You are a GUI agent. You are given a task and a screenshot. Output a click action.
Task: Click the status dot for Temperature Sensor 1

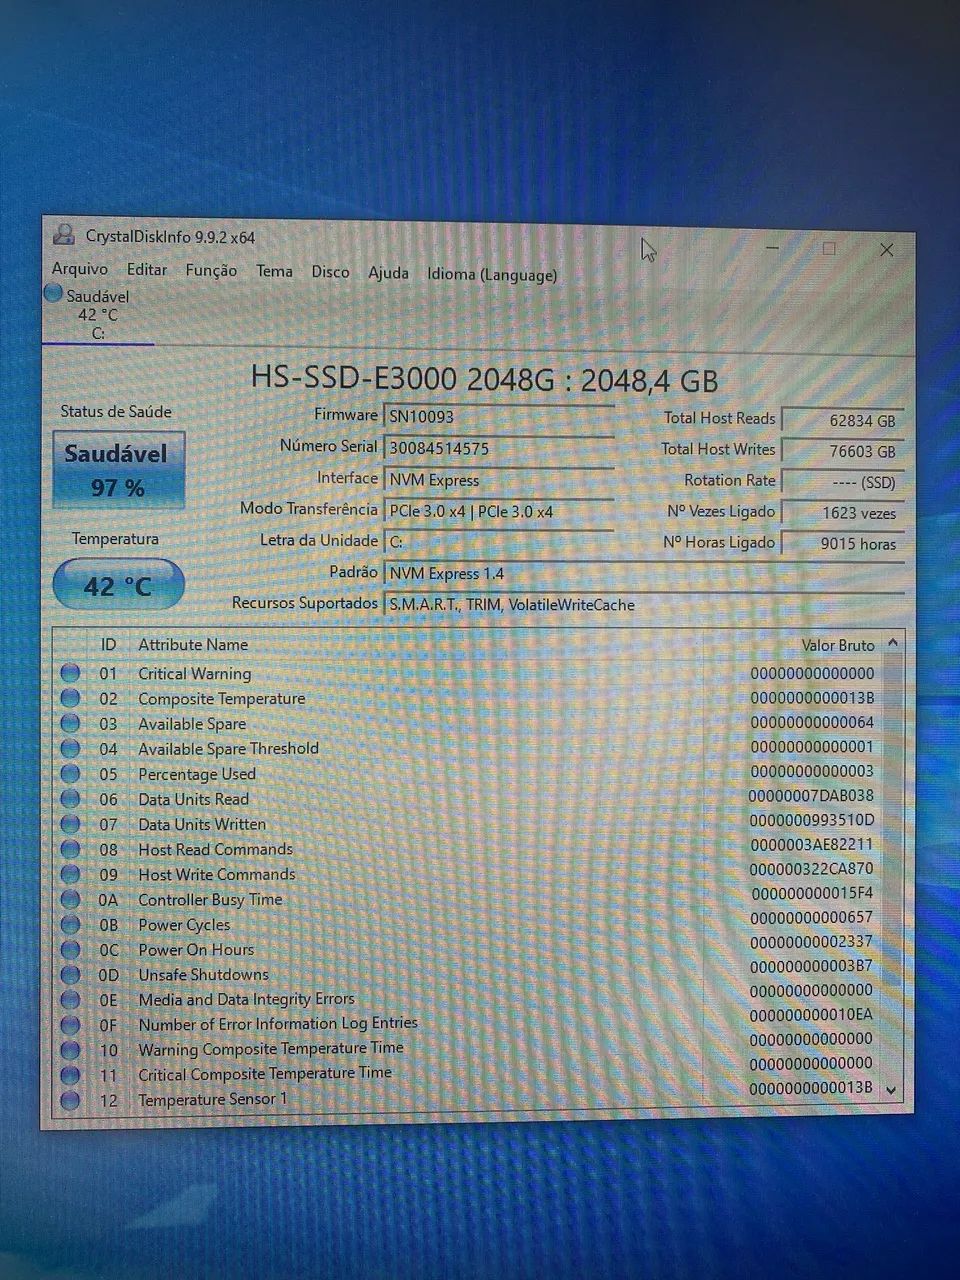pyautogui.click(x=70, y=1100)
